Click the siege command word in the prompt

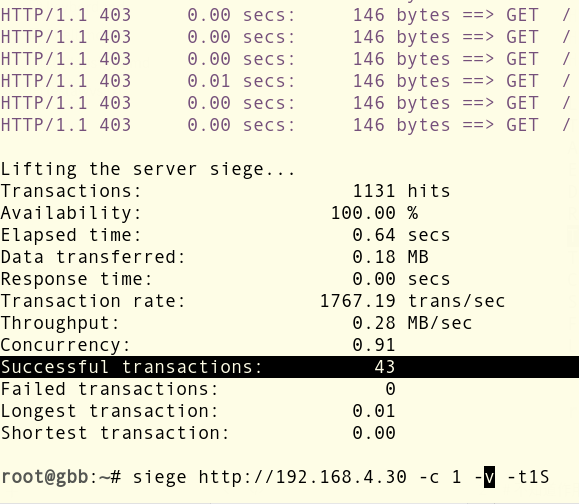coord(160,477)
